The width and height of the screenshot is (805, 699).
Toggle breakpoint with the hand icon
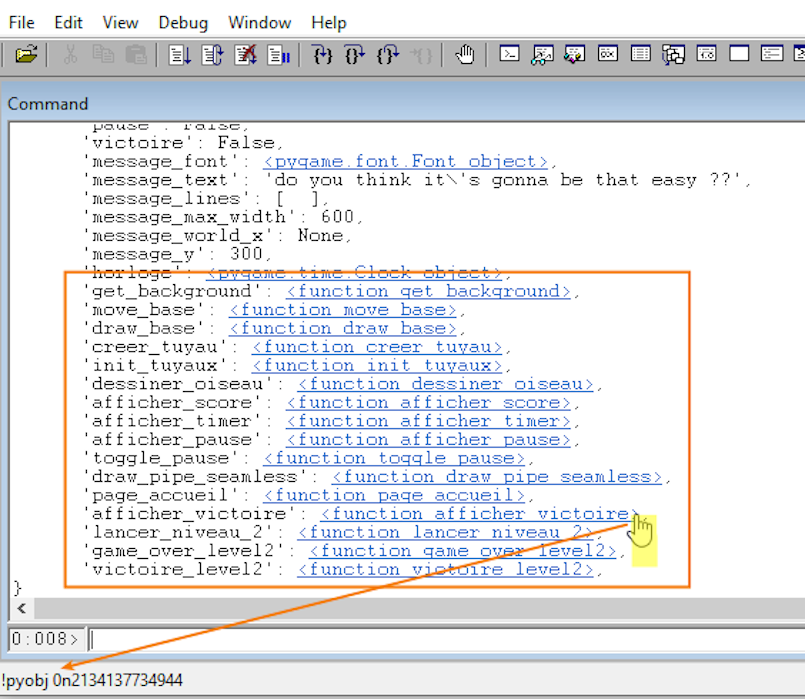tap(464, 55)
